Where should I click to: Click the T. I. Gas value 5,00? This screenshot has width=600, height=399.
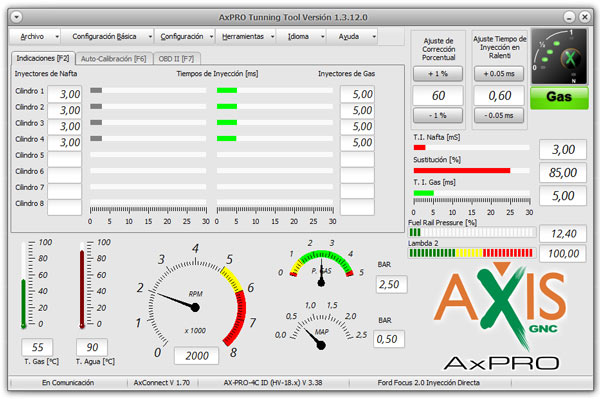[x=562, y=196]
